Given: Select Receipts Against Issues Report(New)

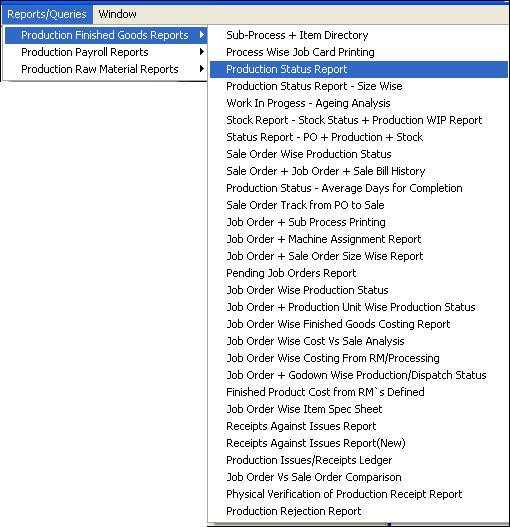Looking at the screenshot, I should (x=359, y=443).
